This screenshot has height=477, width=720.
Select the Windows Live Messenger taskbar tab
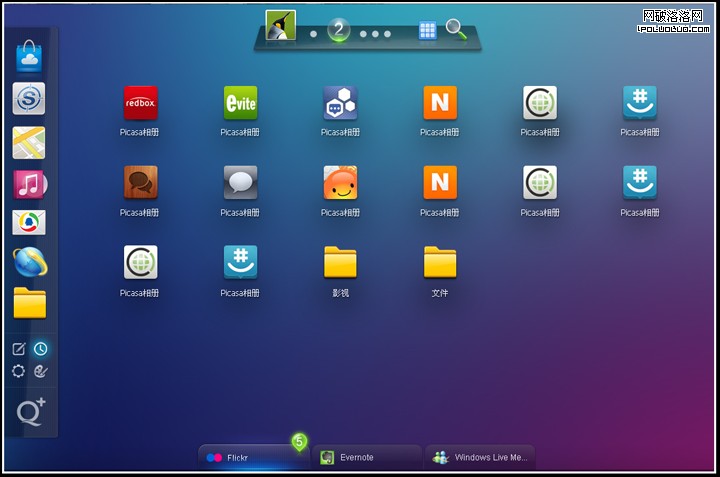[480, 457]
